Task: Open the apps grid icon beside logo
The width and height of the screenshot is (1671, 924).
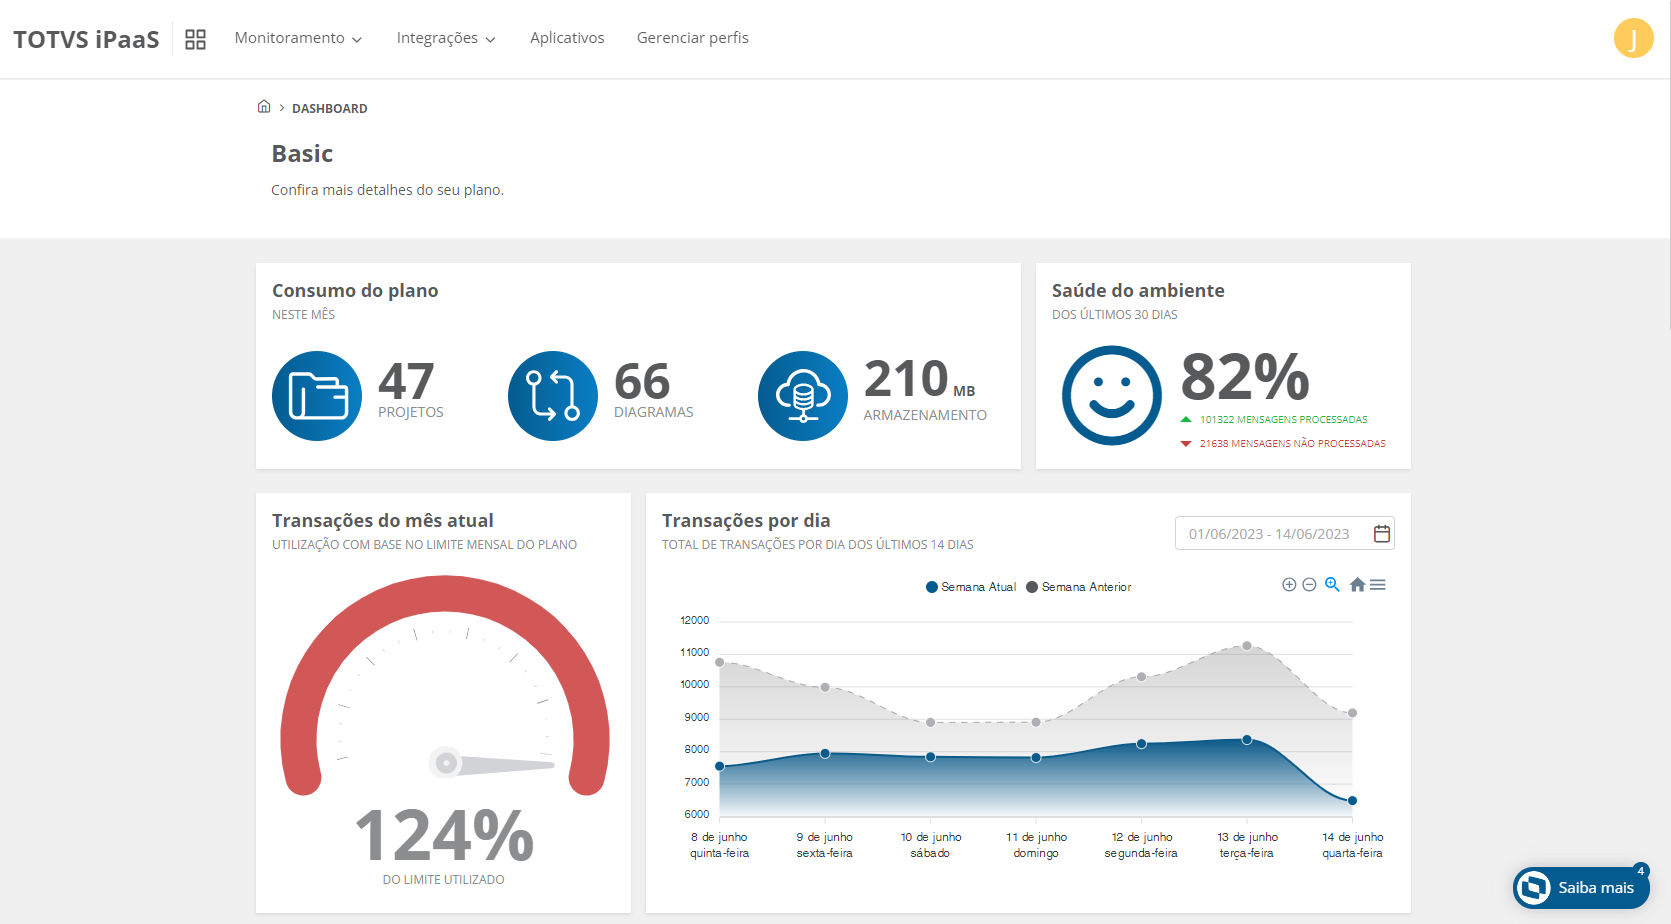Action: click(195, 39)
